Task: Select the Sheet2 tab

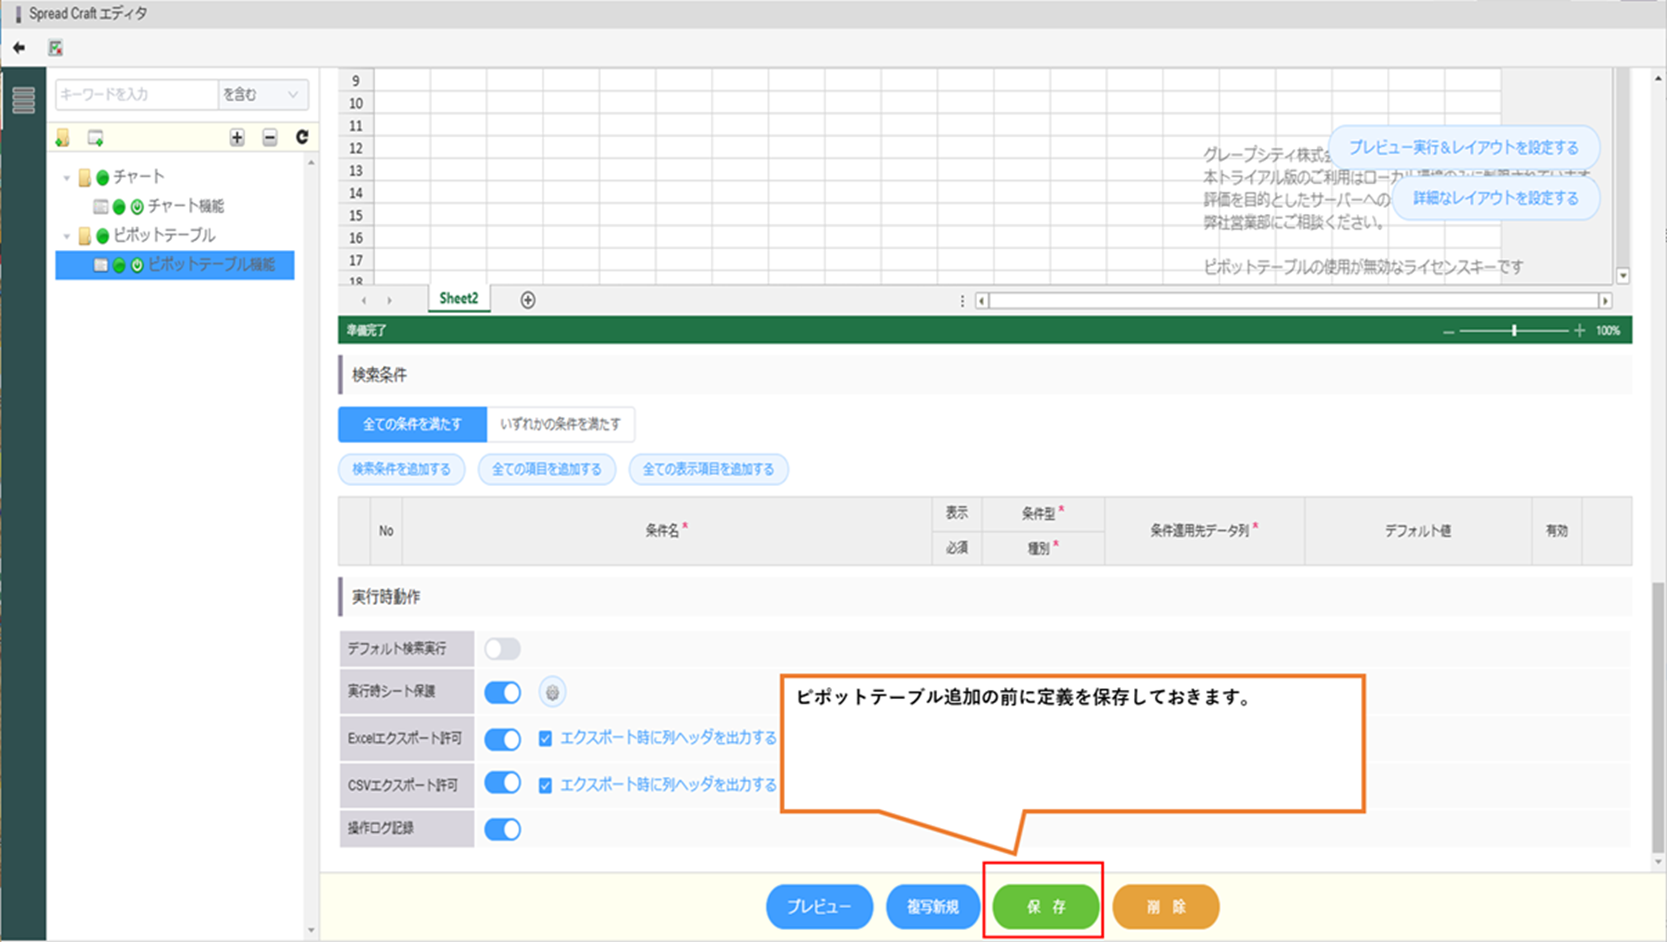Action: click(x=458, y=299)
